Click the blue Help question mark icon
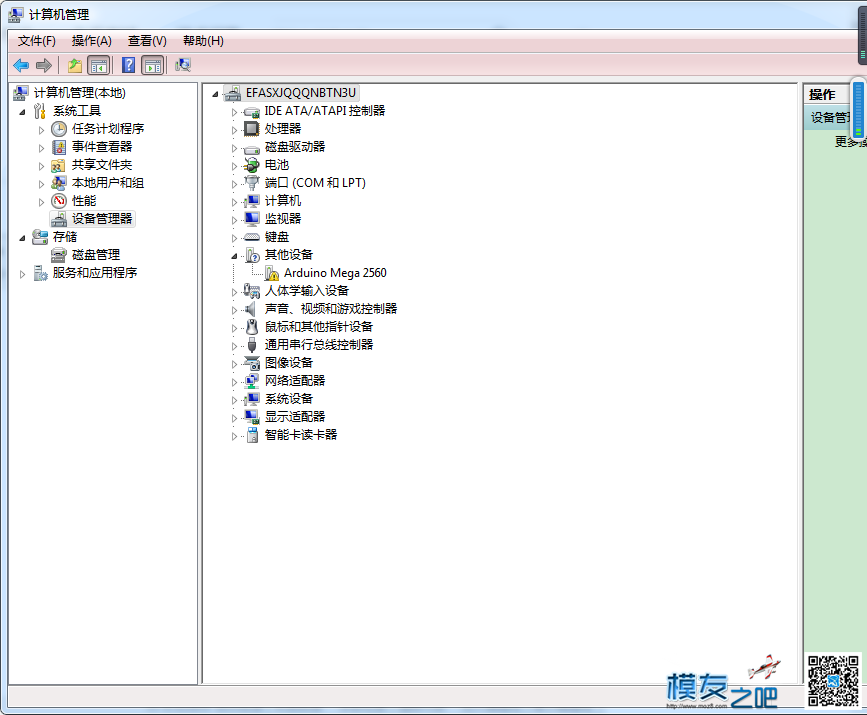 pyautogui.click(x=128, y=65)
